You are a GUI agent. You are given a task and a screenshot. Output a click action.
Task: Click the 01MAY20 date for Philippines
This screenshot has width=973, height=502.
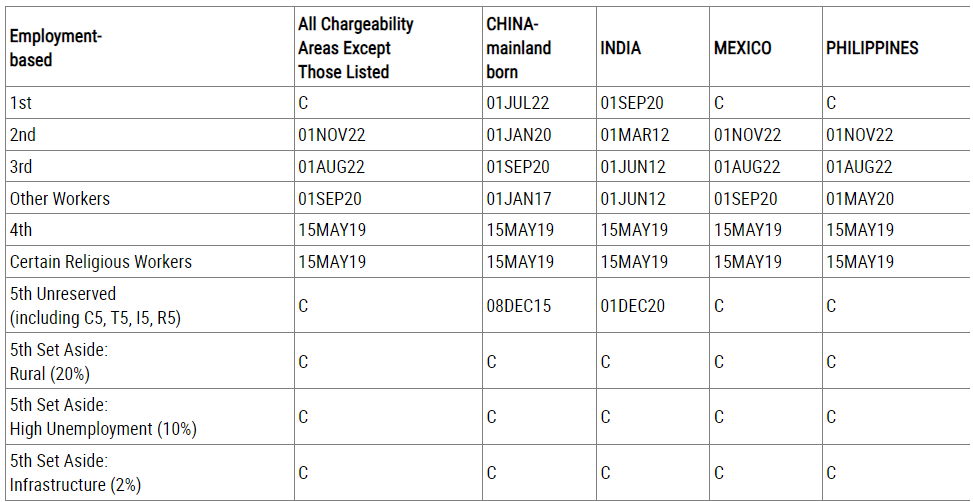(x=860, y=199)
